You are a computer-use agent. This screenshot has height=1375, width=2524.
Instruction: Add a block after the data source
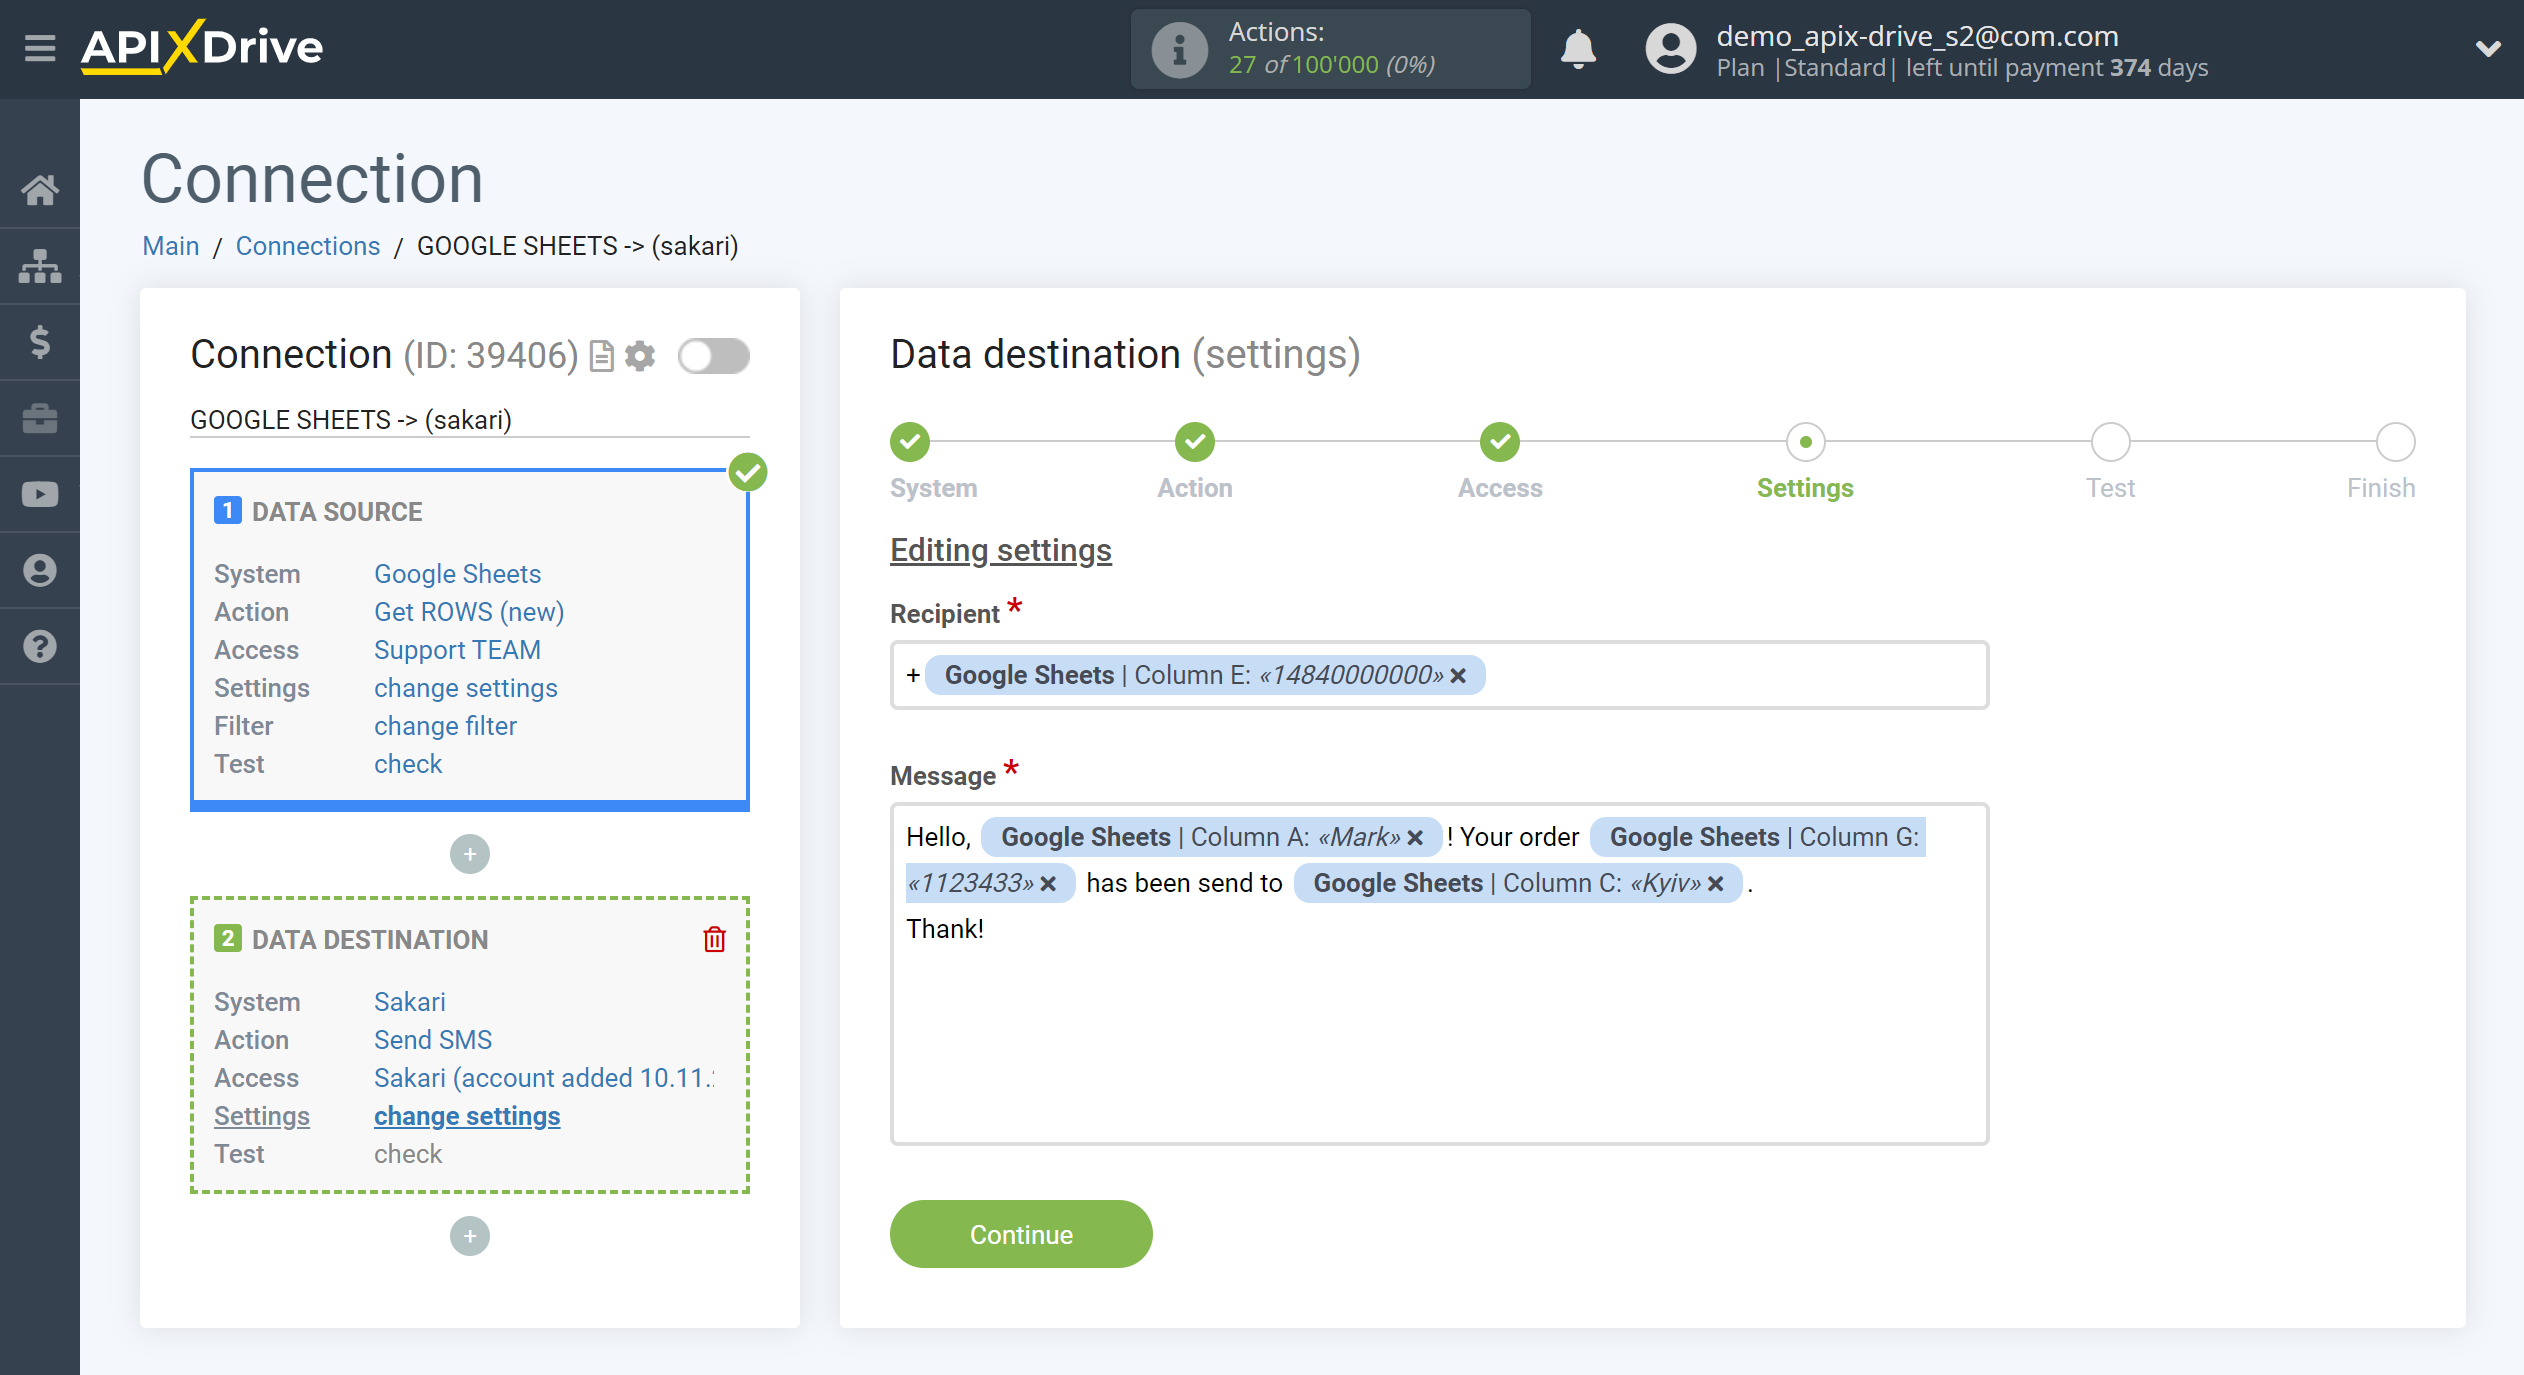click(470, 854)
